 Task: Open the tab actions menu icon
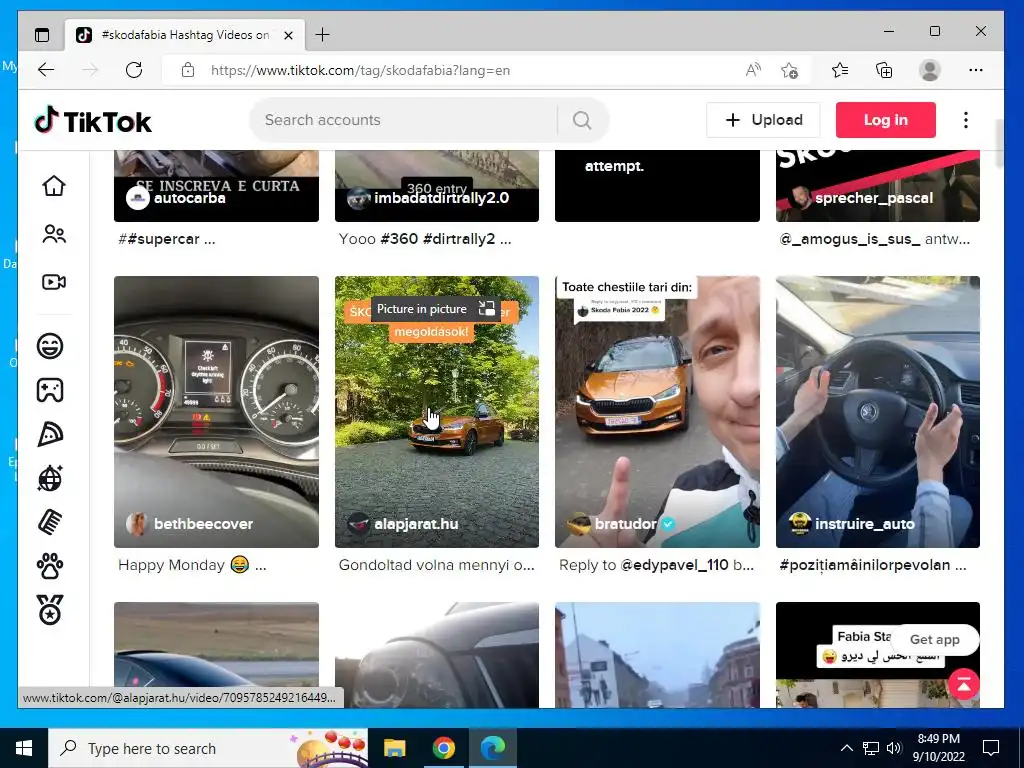point(42,35)
